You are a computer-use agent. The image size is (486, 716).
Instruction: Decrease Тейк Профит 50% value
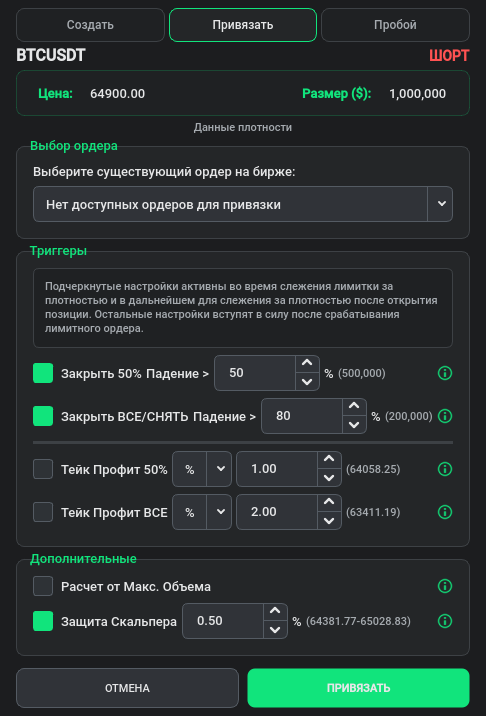coord(329,478)
